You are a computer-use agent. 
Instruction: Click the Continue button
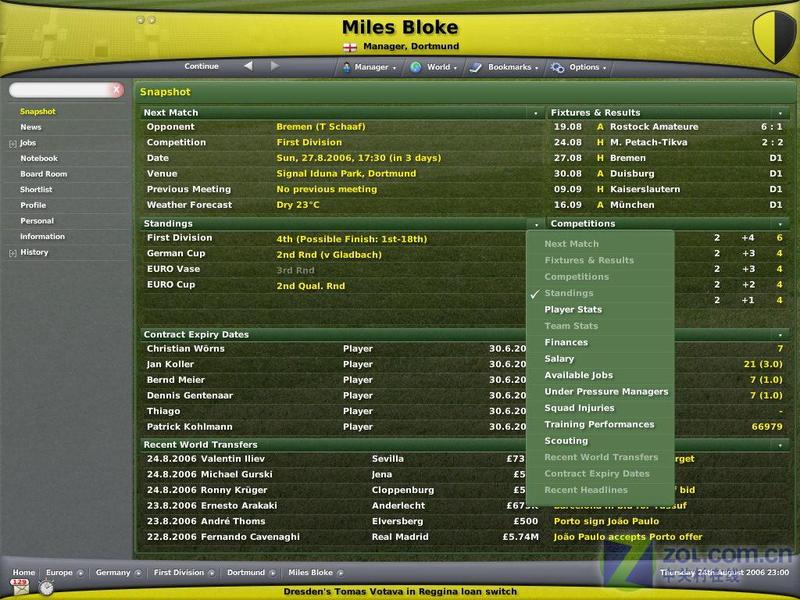point(202,66)
